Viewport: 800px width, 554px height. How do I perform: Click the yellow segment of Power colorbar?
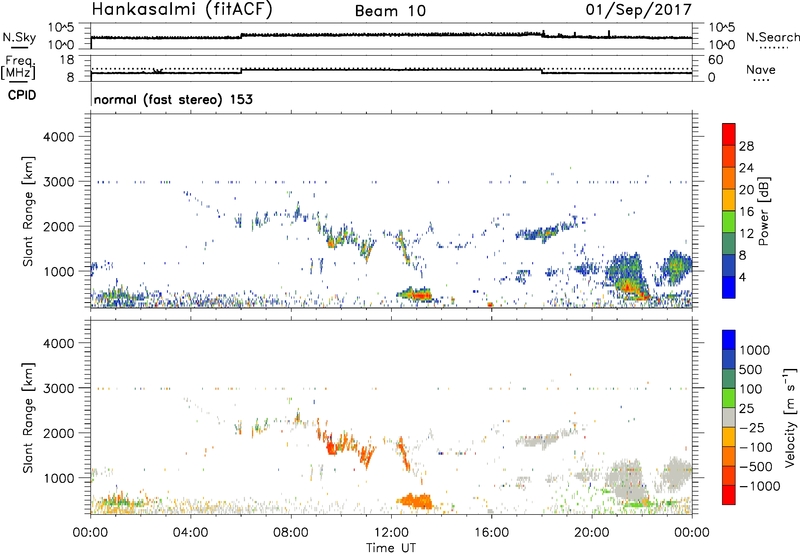[729, 200]
